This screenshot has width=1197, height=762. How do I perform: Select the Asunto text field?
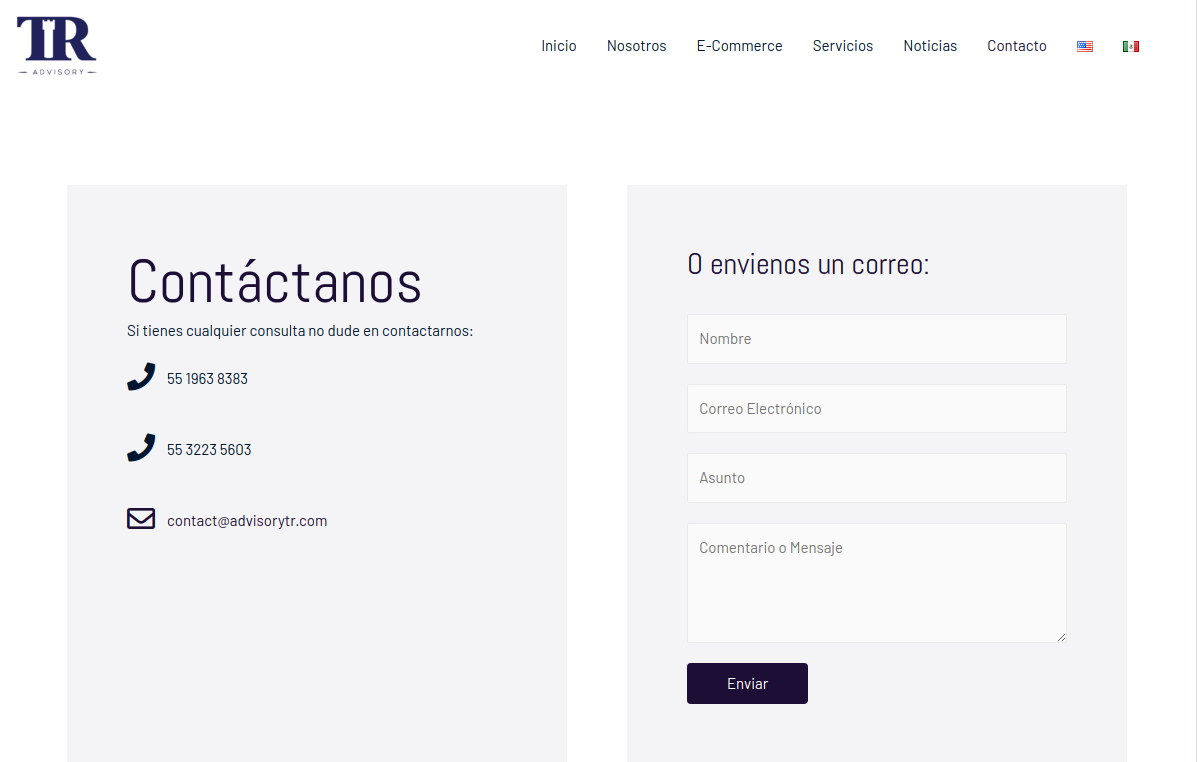(x=876, y=478)
